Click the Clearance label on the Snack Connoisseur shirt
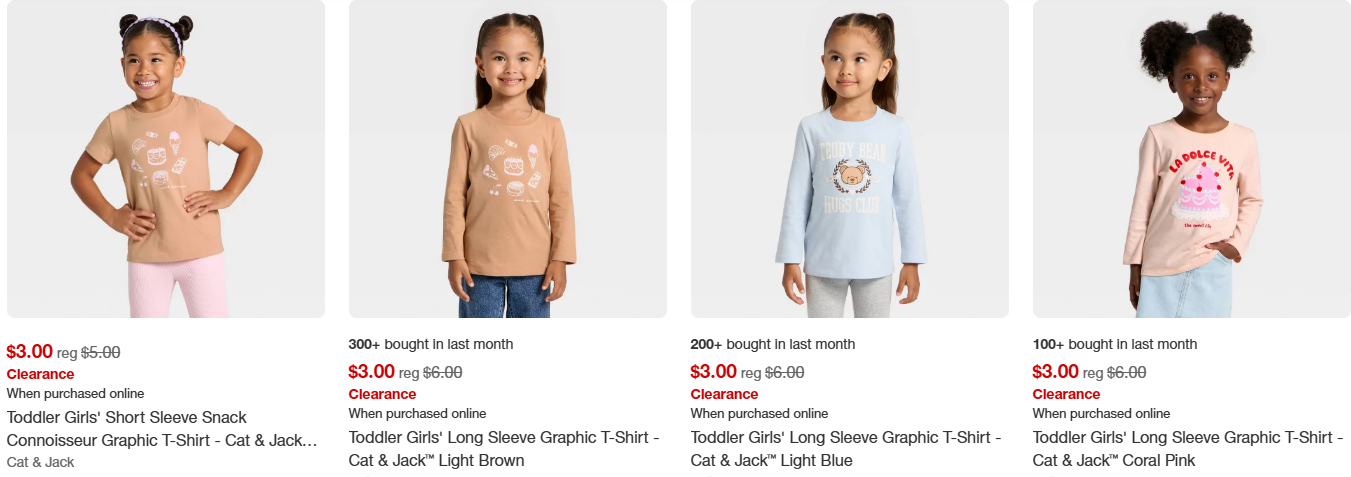1351x477 pixels. [41, 374]
